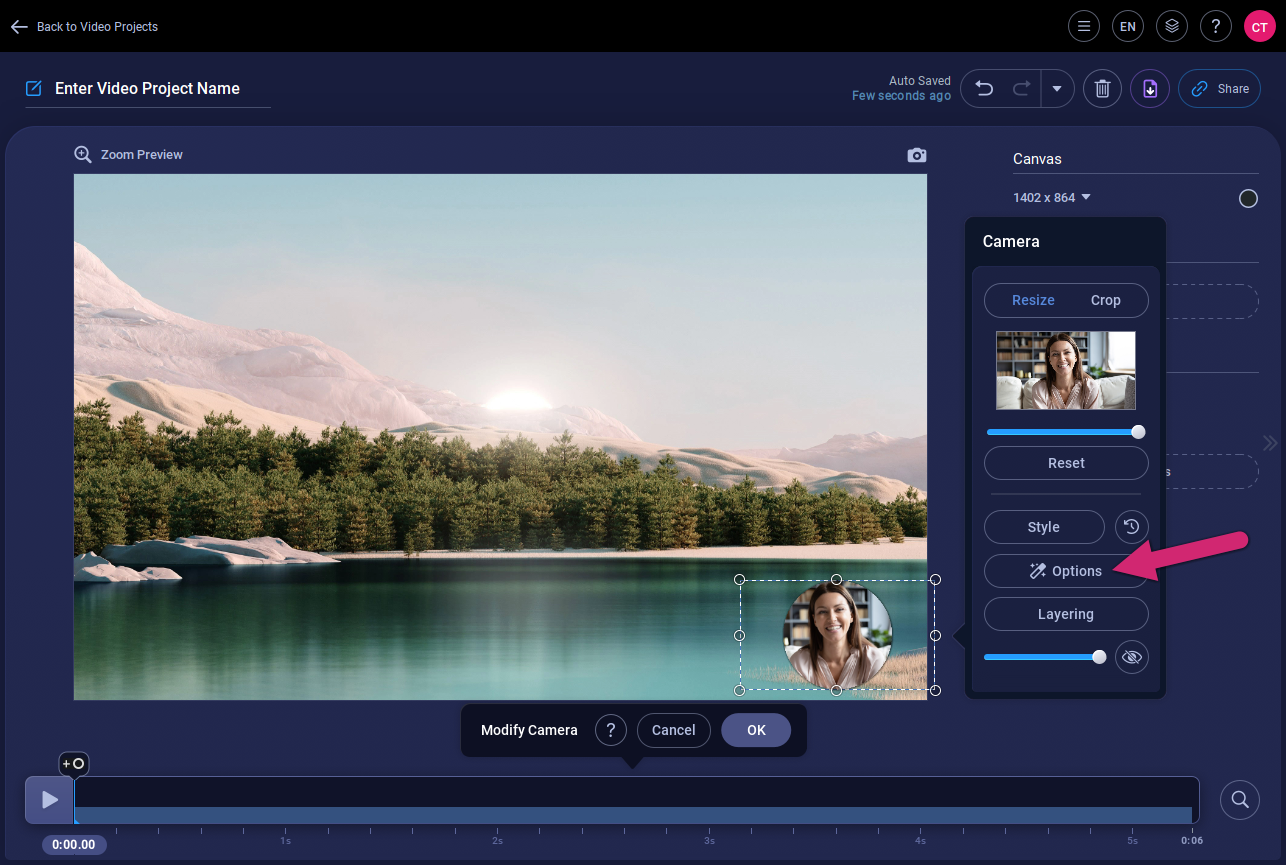Image resolution: width=1286 pixels, height=865 pixels.
Task: Open the canvas size 1402 x 864 dropdown
Action: tap(1051, 197)
